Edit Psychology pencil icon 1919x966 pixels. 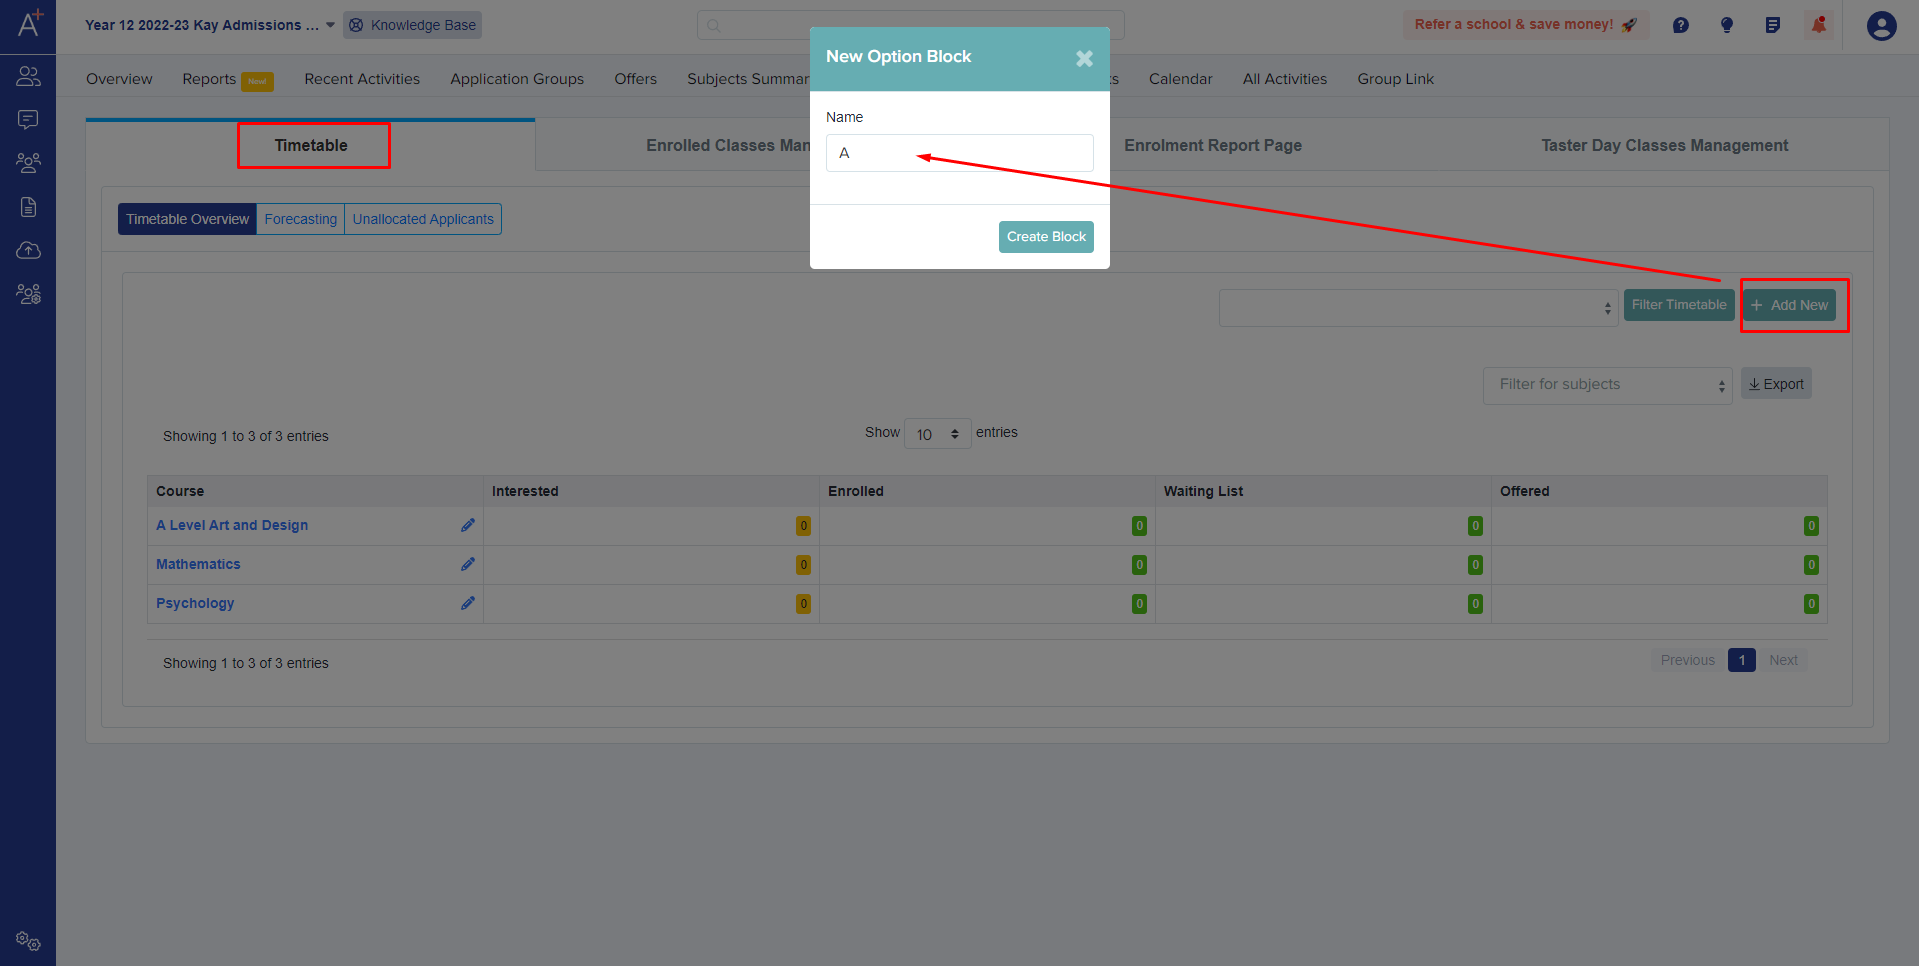click(x=467, y=603)
